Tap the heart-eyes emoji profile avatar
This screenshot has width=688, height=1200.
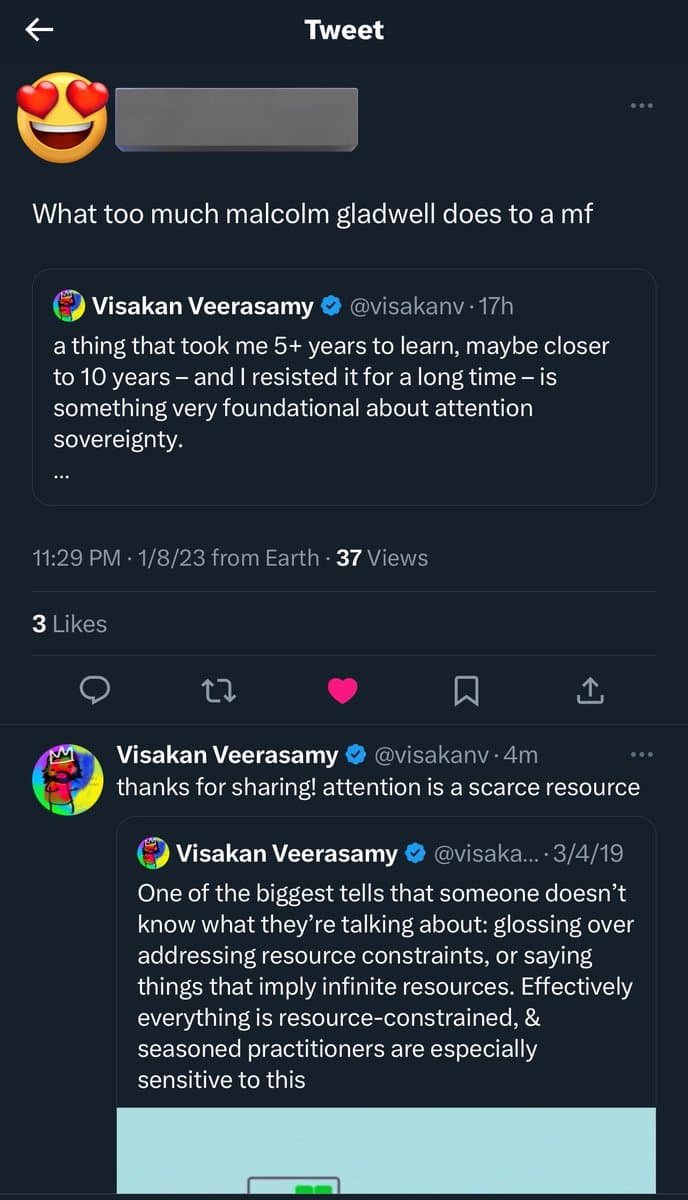pyautogui.click(x=63, y=118)
